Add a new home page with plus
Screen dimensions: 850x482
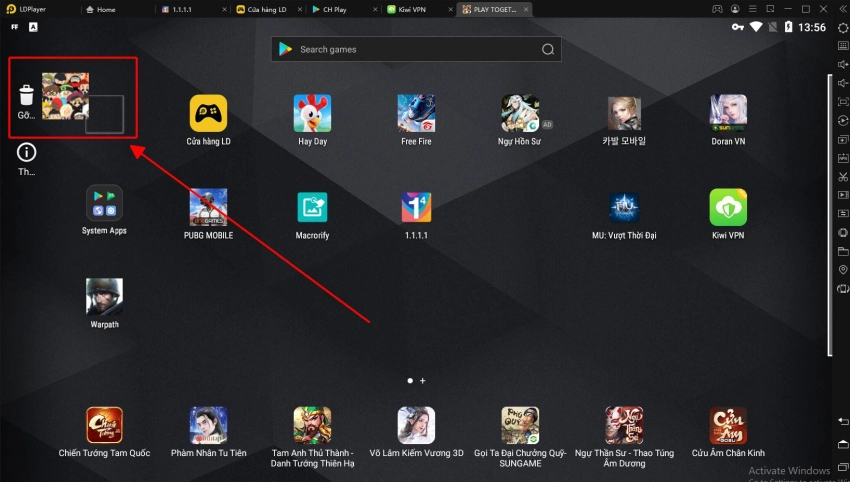[423, 381]
